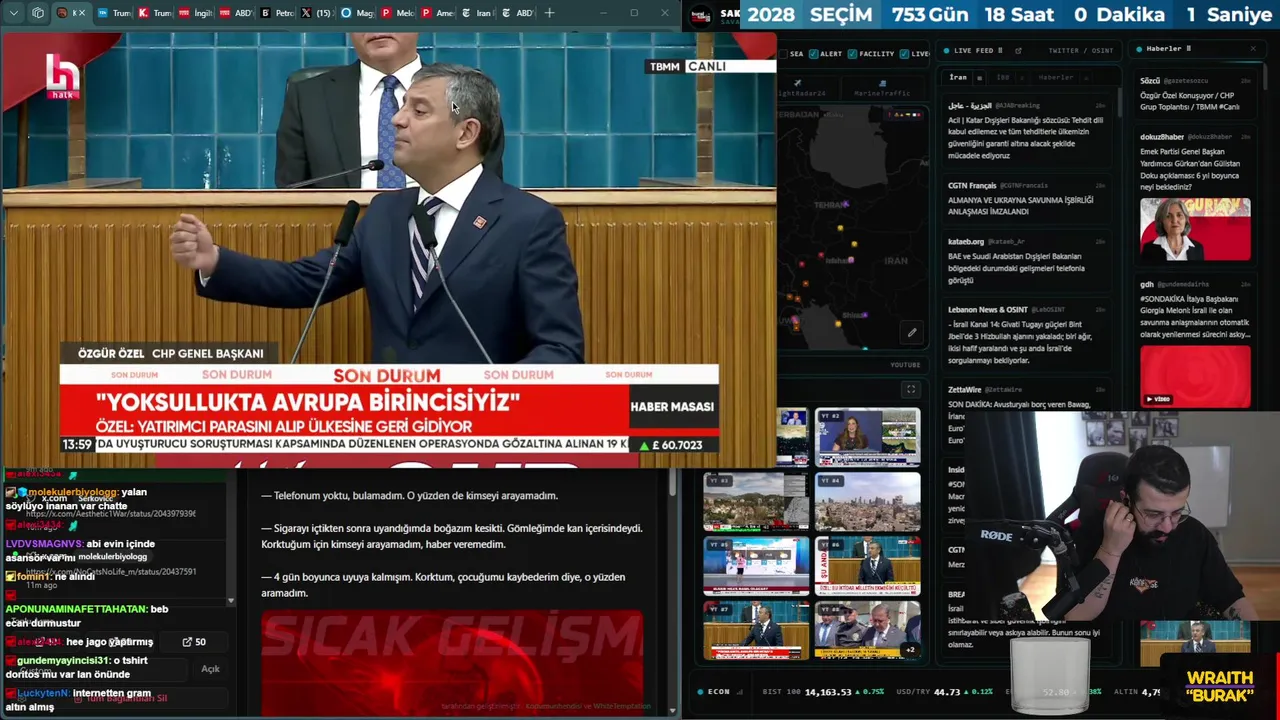Click the BIST 100 ticker value
Viewport: 1280px width, 720px height.
pyautogui.click(x=827, y=692)
